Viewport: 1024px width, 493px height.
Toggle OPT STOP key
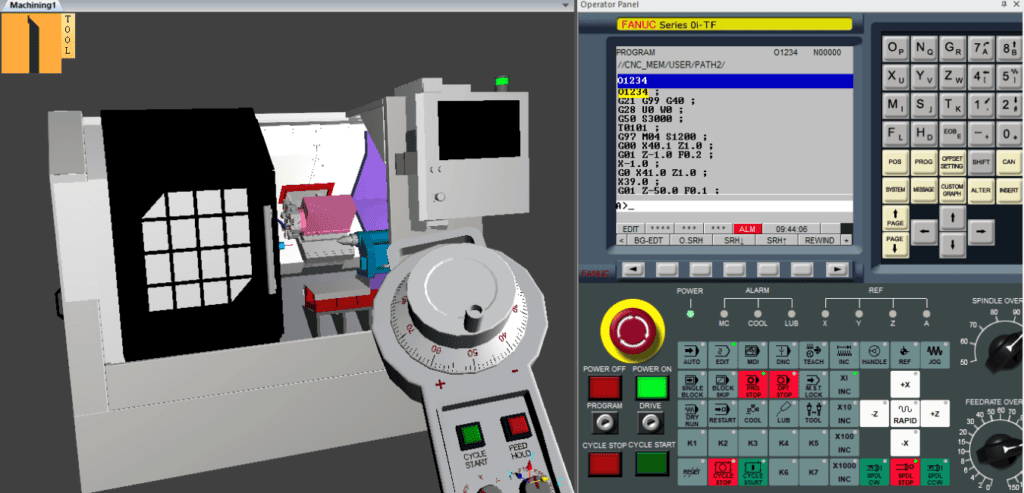(x=782, y=385)
